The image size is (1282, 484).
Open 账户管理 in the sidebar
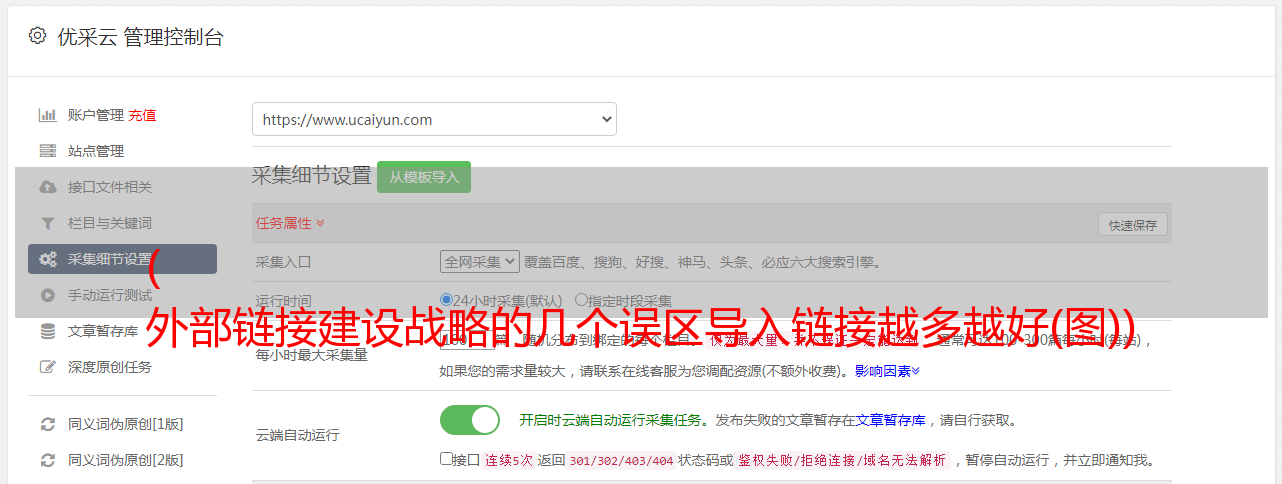[x=96, y=115]
